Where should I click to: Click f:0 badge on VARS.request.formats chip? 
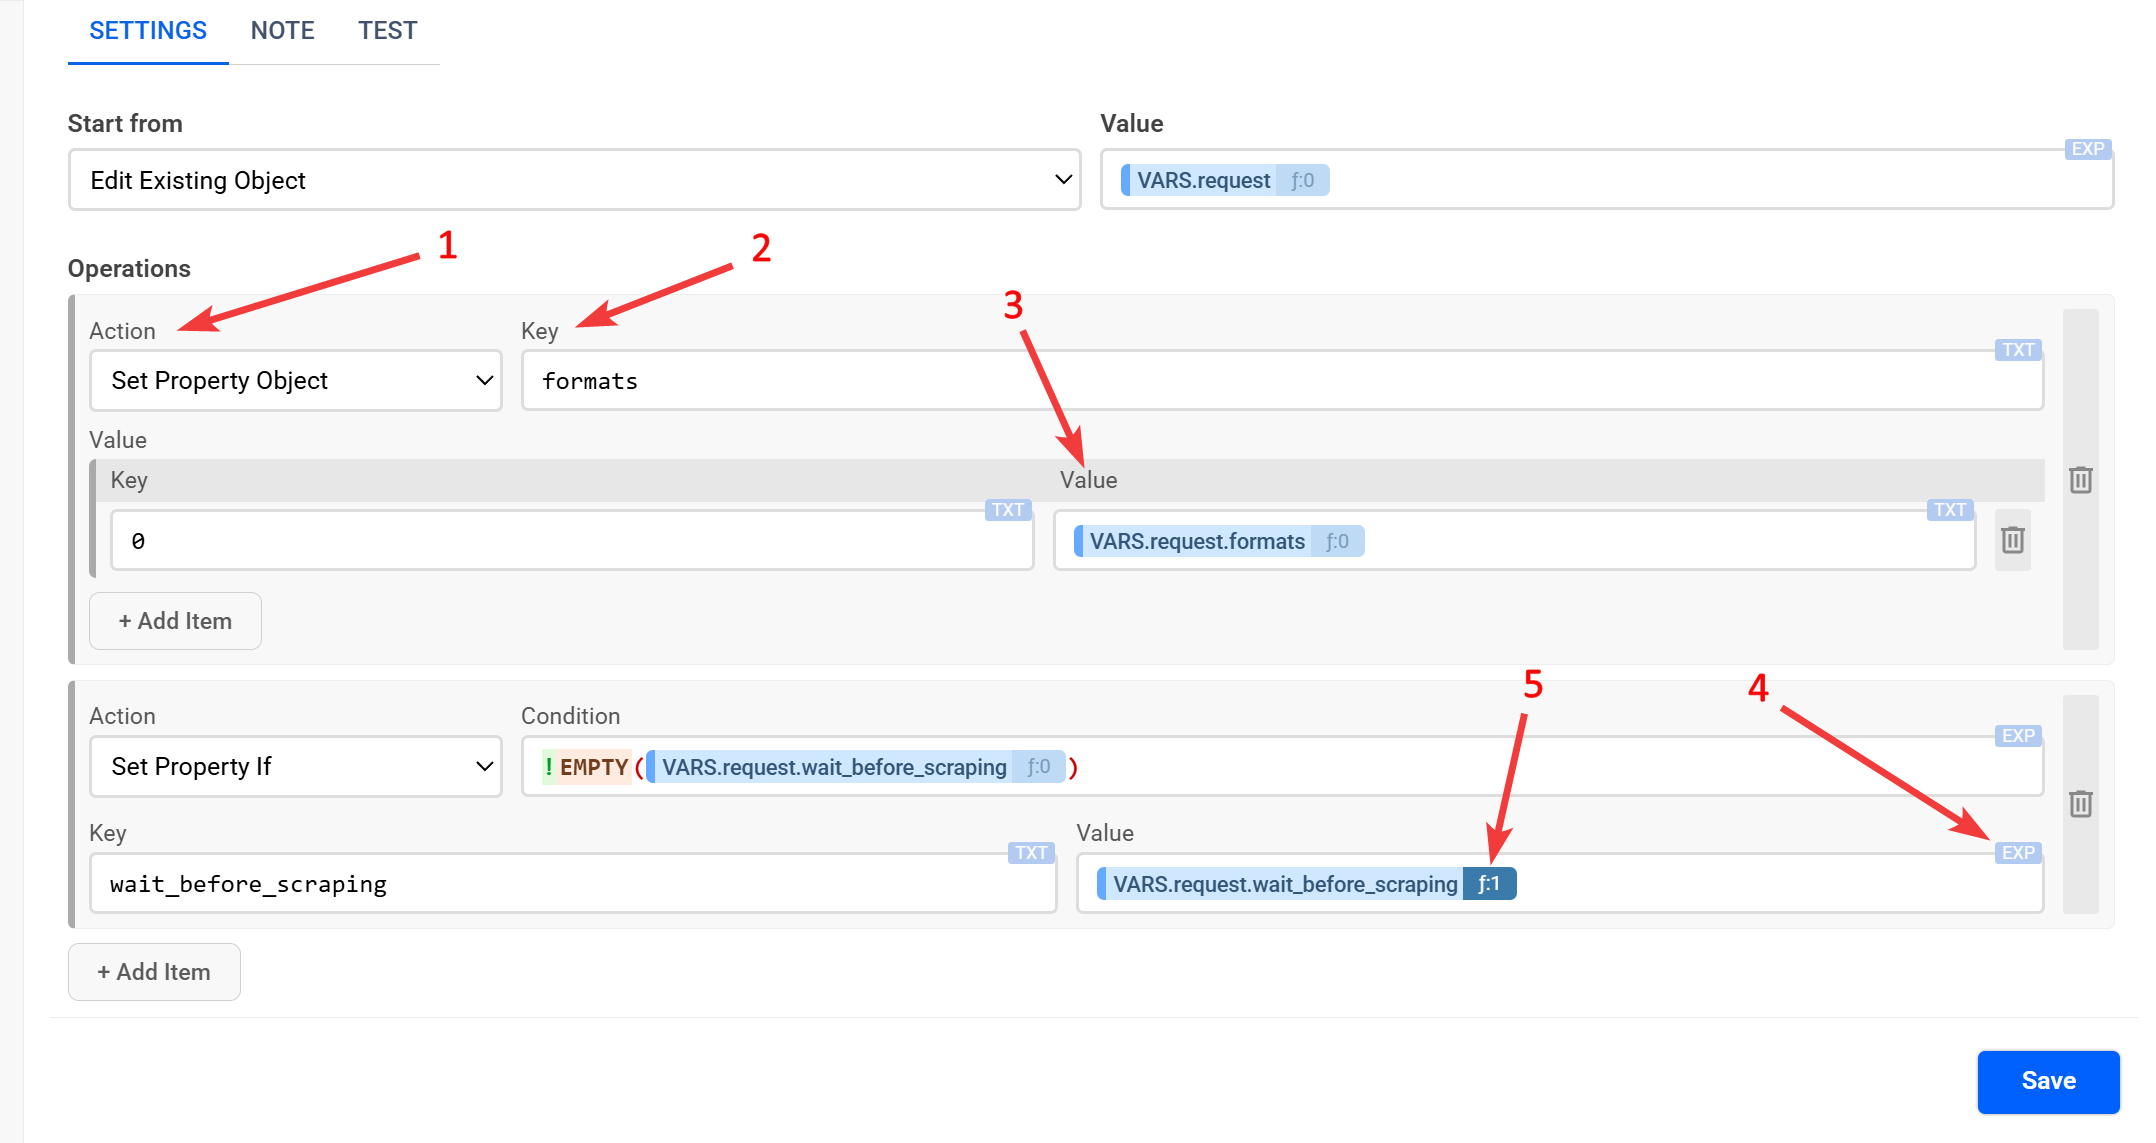pyautogui.click(x=1337, y=541)
